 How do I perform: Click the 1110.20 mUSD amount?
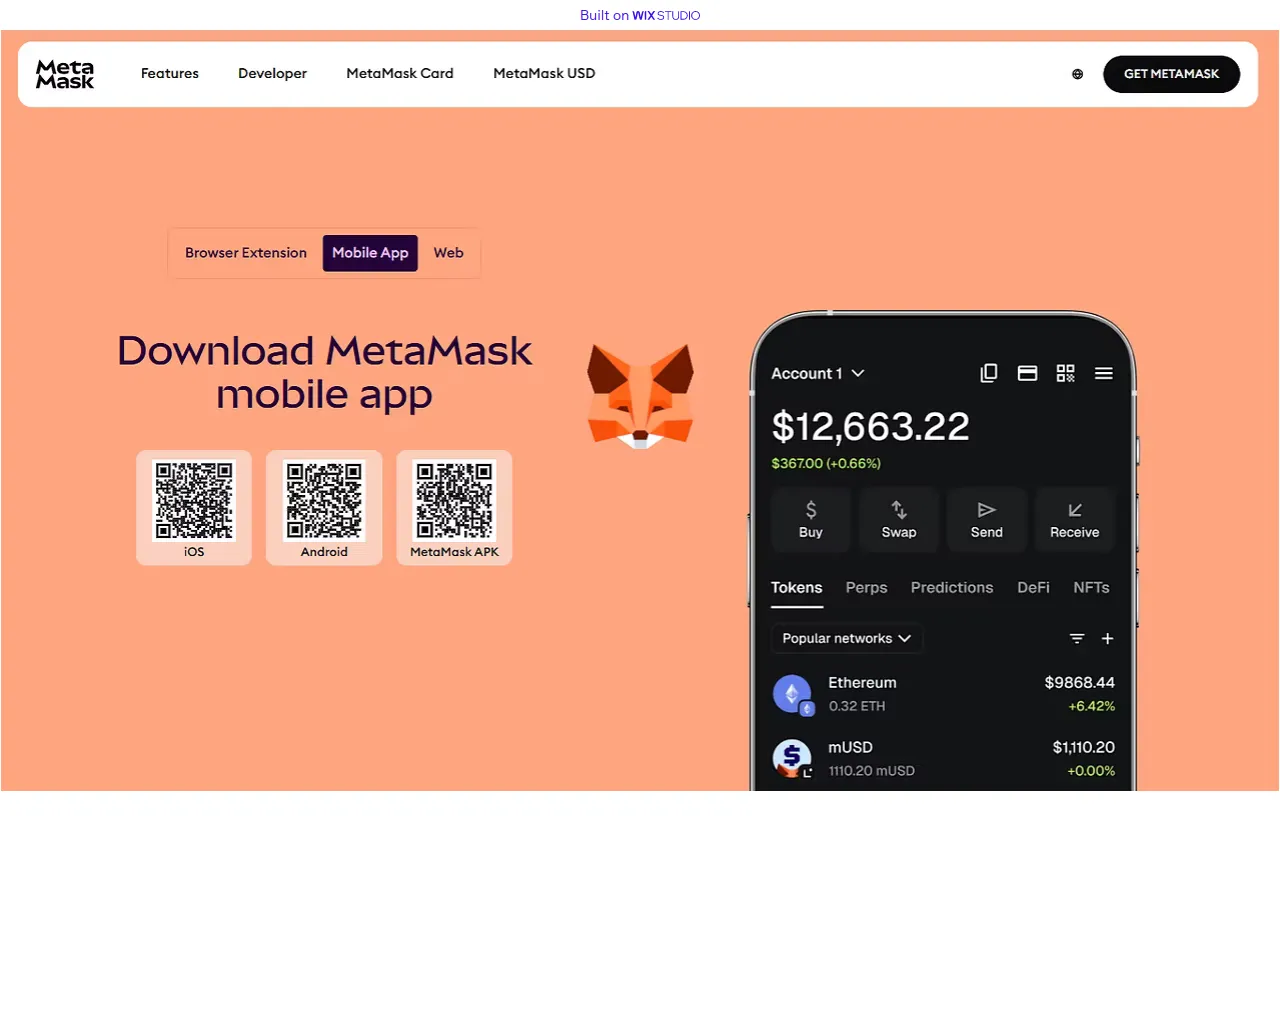pos(871,771)
